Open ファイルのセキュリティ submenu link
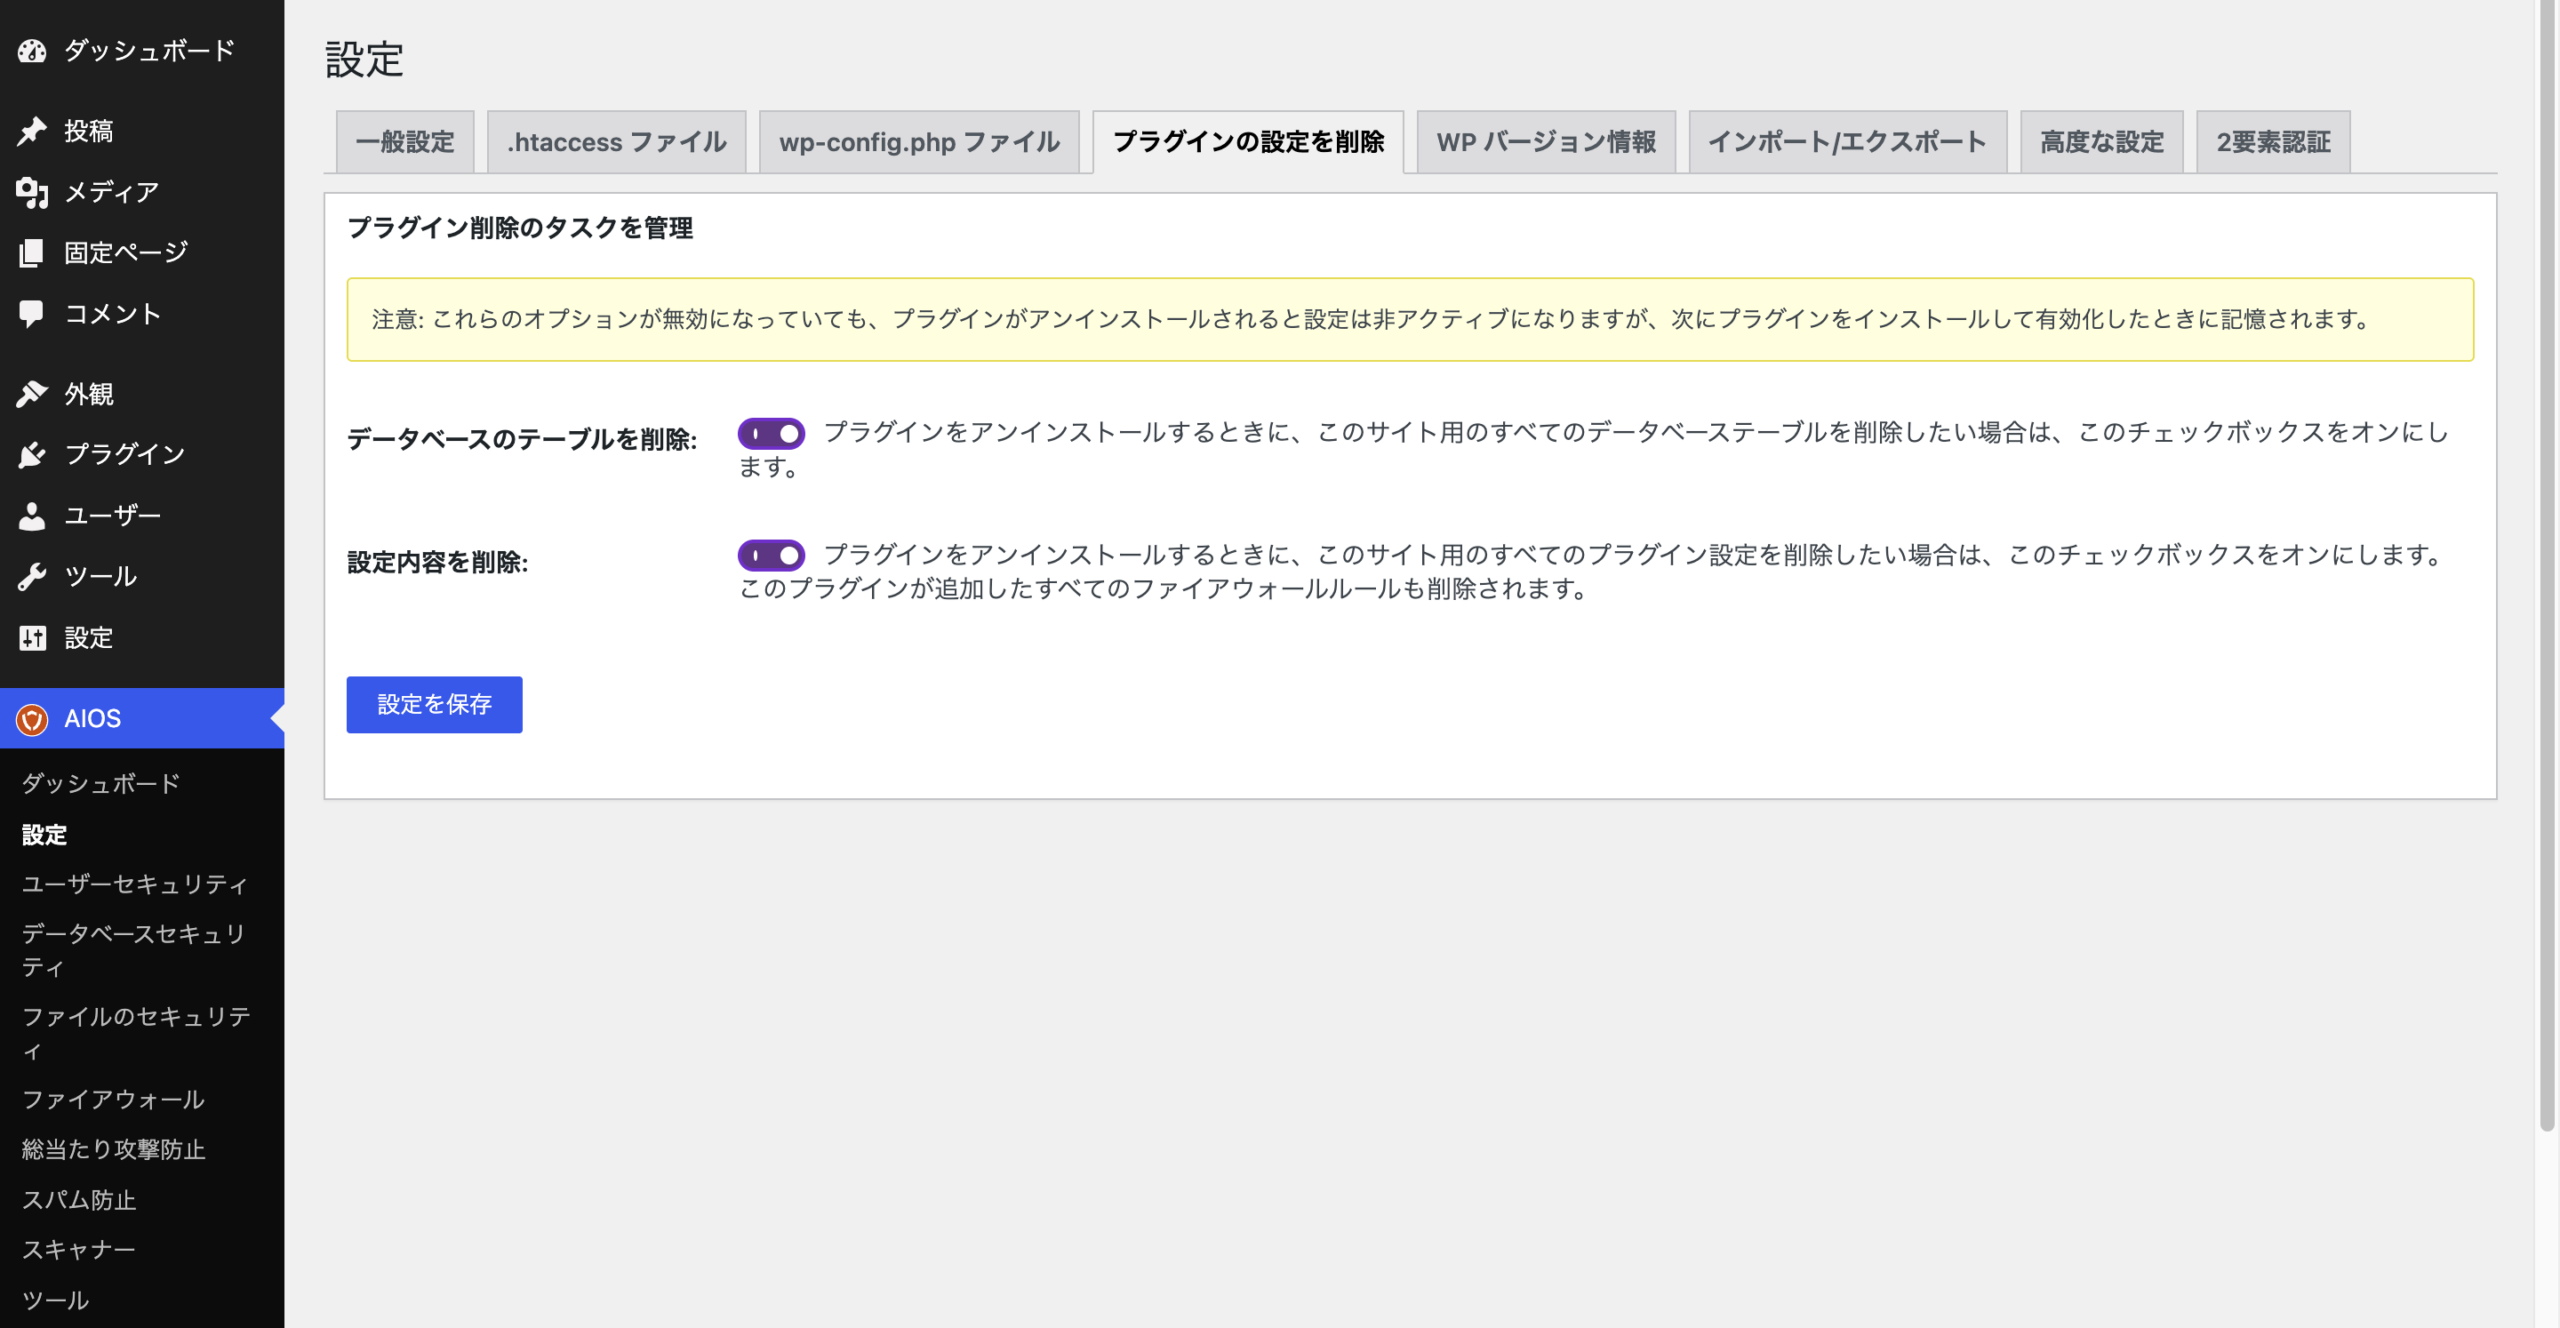 (x=136, y=1034)
